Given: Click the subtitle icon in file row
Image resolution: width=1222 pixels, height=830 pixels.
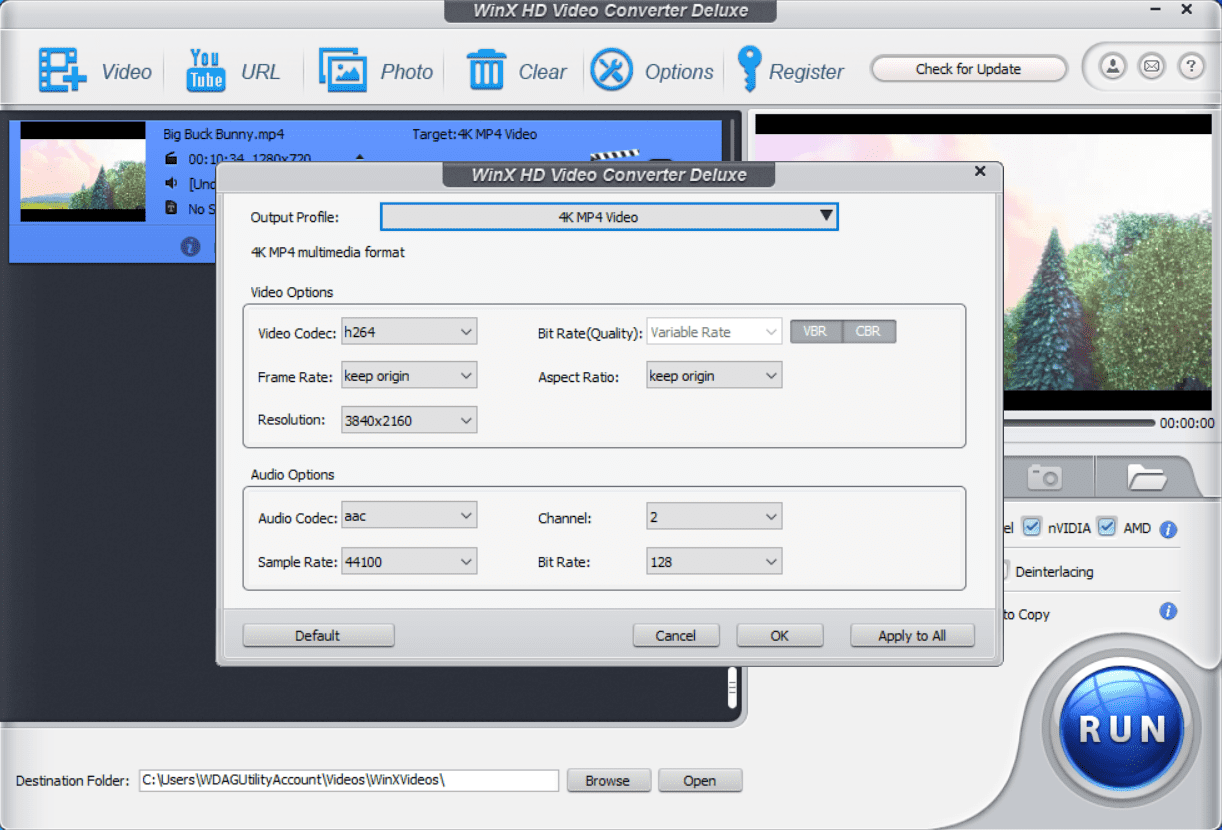Looking at the screenshot, I should [171, 208].
